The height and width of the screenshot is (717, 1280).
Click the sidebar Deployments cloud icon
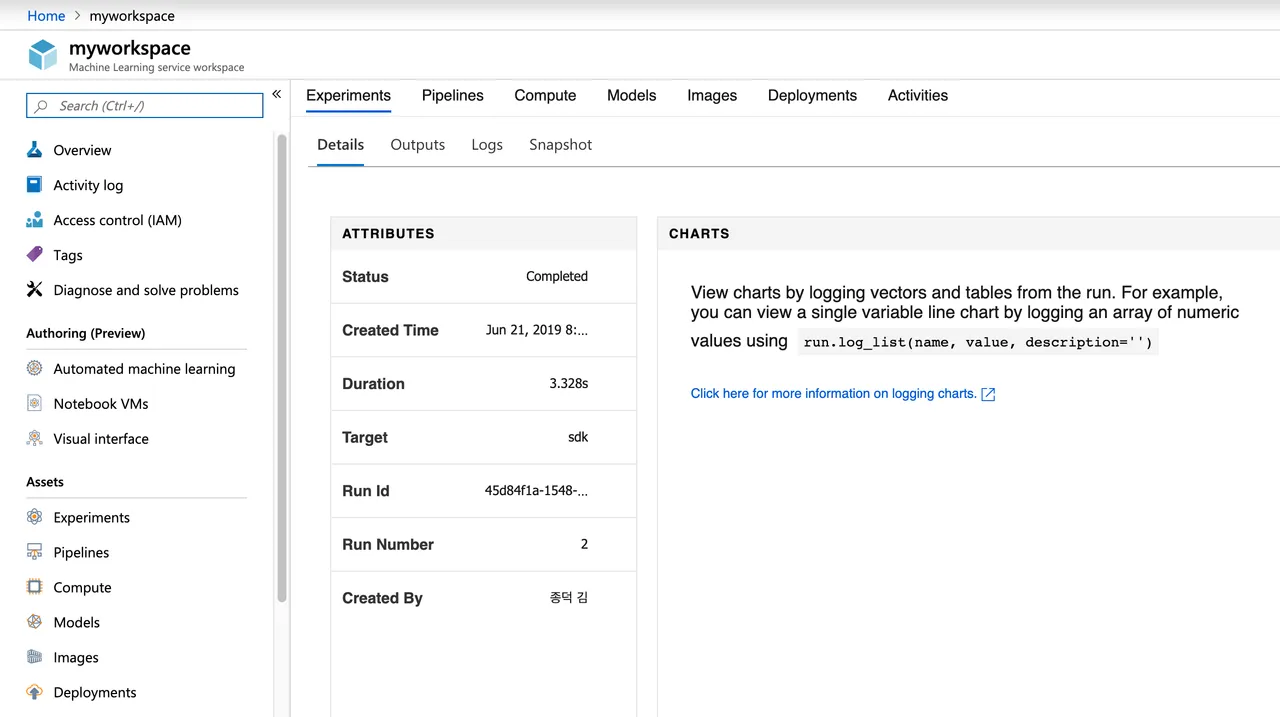[x=35, y=692]
